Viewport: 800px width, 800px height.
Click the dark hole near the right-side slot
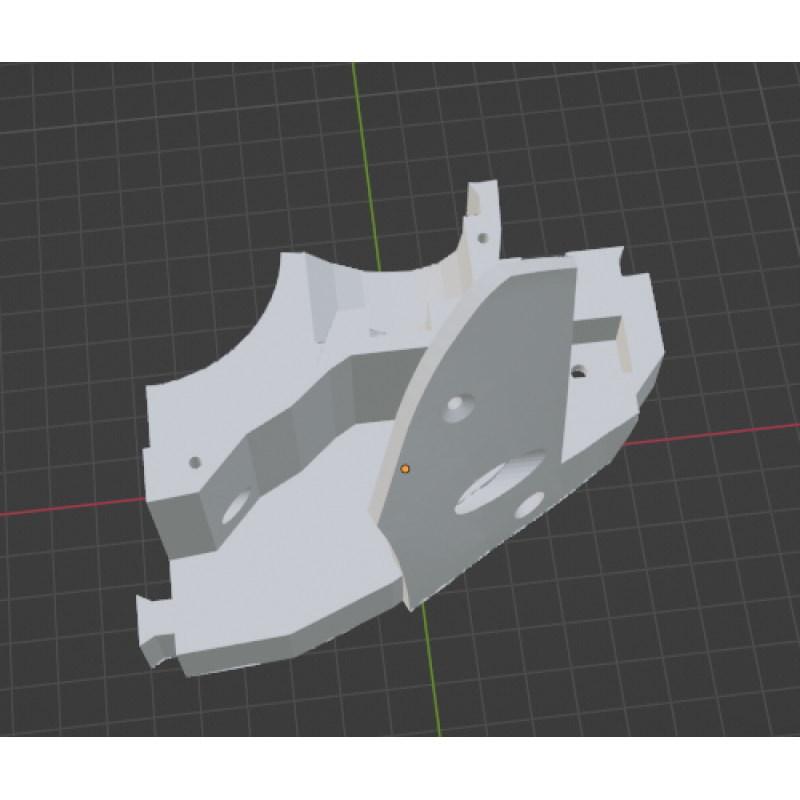(x=578, y=372)
